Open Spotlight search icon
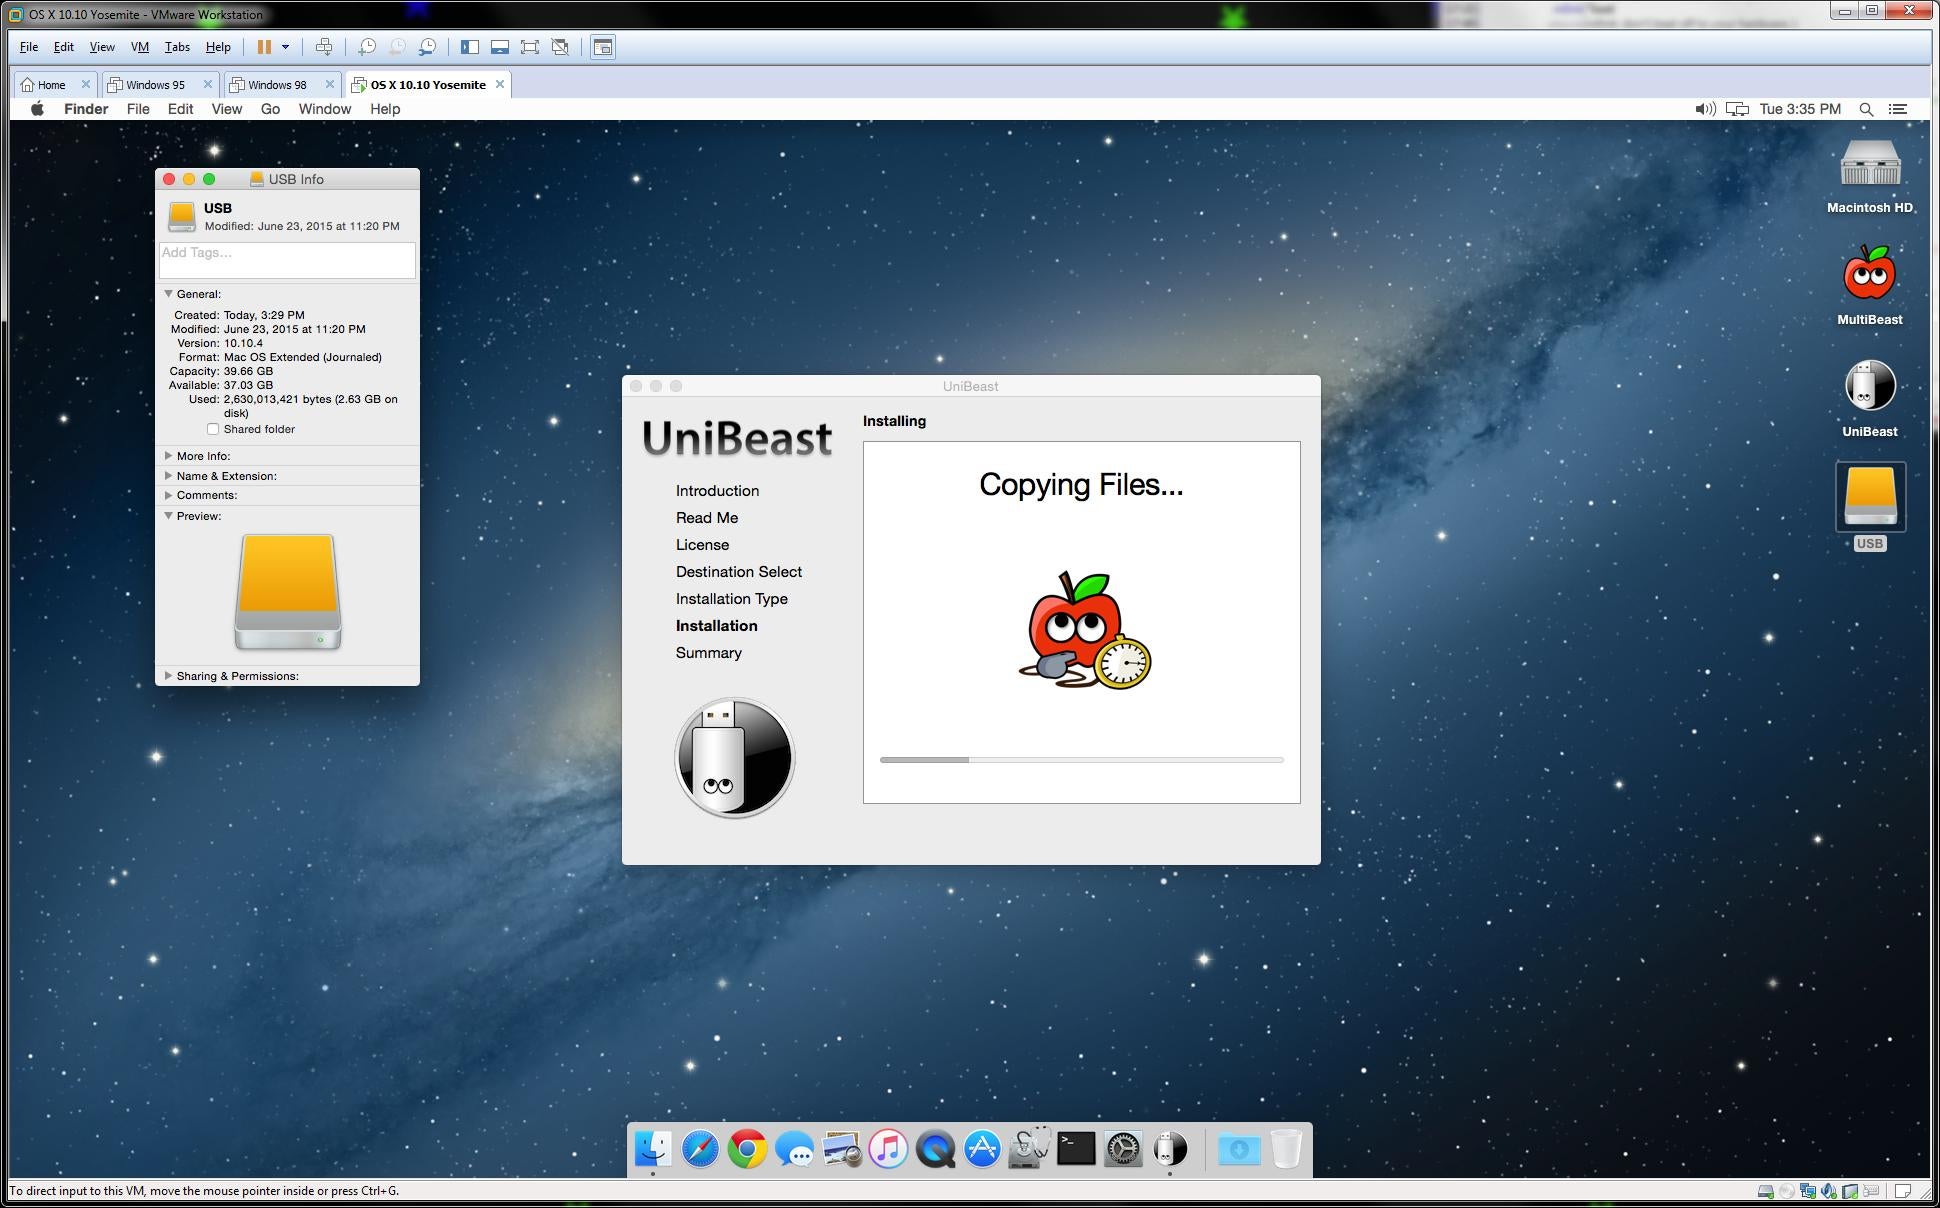The height and width of the screenshot is (1208, 1940). (1866, 109)
